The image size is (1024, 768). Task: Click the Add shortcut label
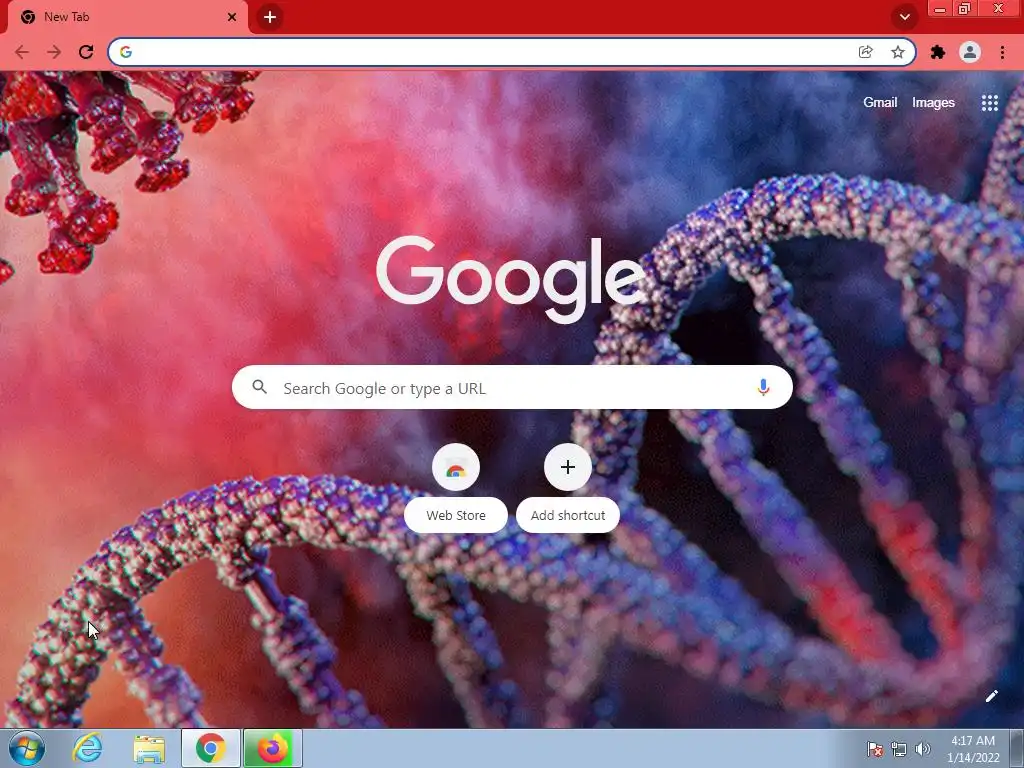tap(568, 515)
